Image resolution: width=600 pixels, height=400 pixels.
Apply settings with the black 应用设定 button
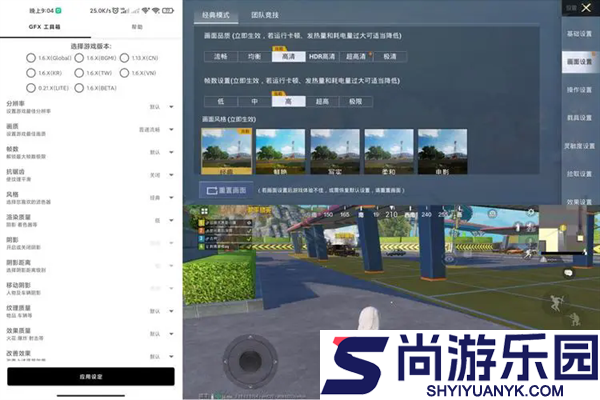(91, 377)
